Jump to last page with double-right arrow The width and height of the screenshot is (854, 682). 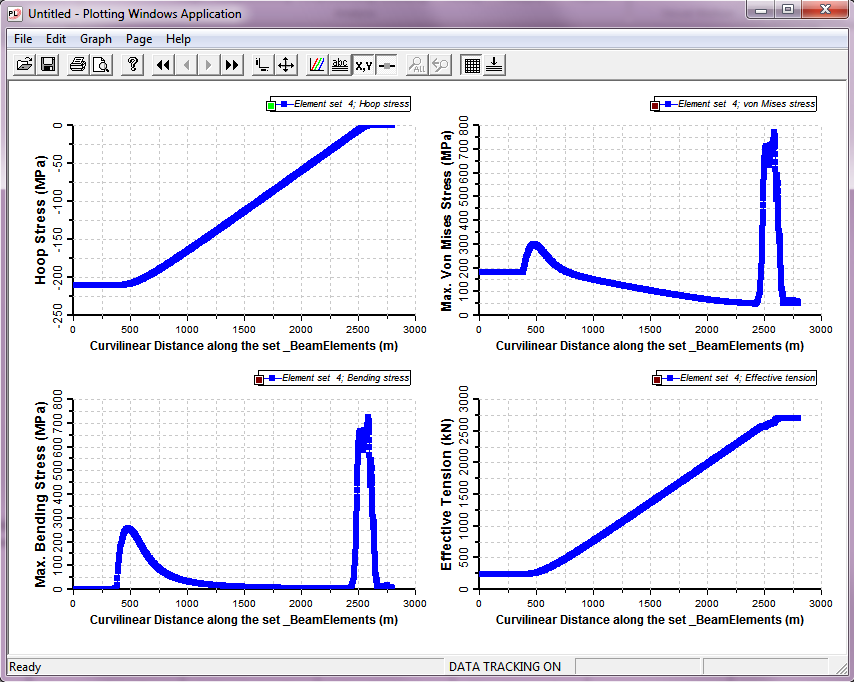[x=232, y=65]
